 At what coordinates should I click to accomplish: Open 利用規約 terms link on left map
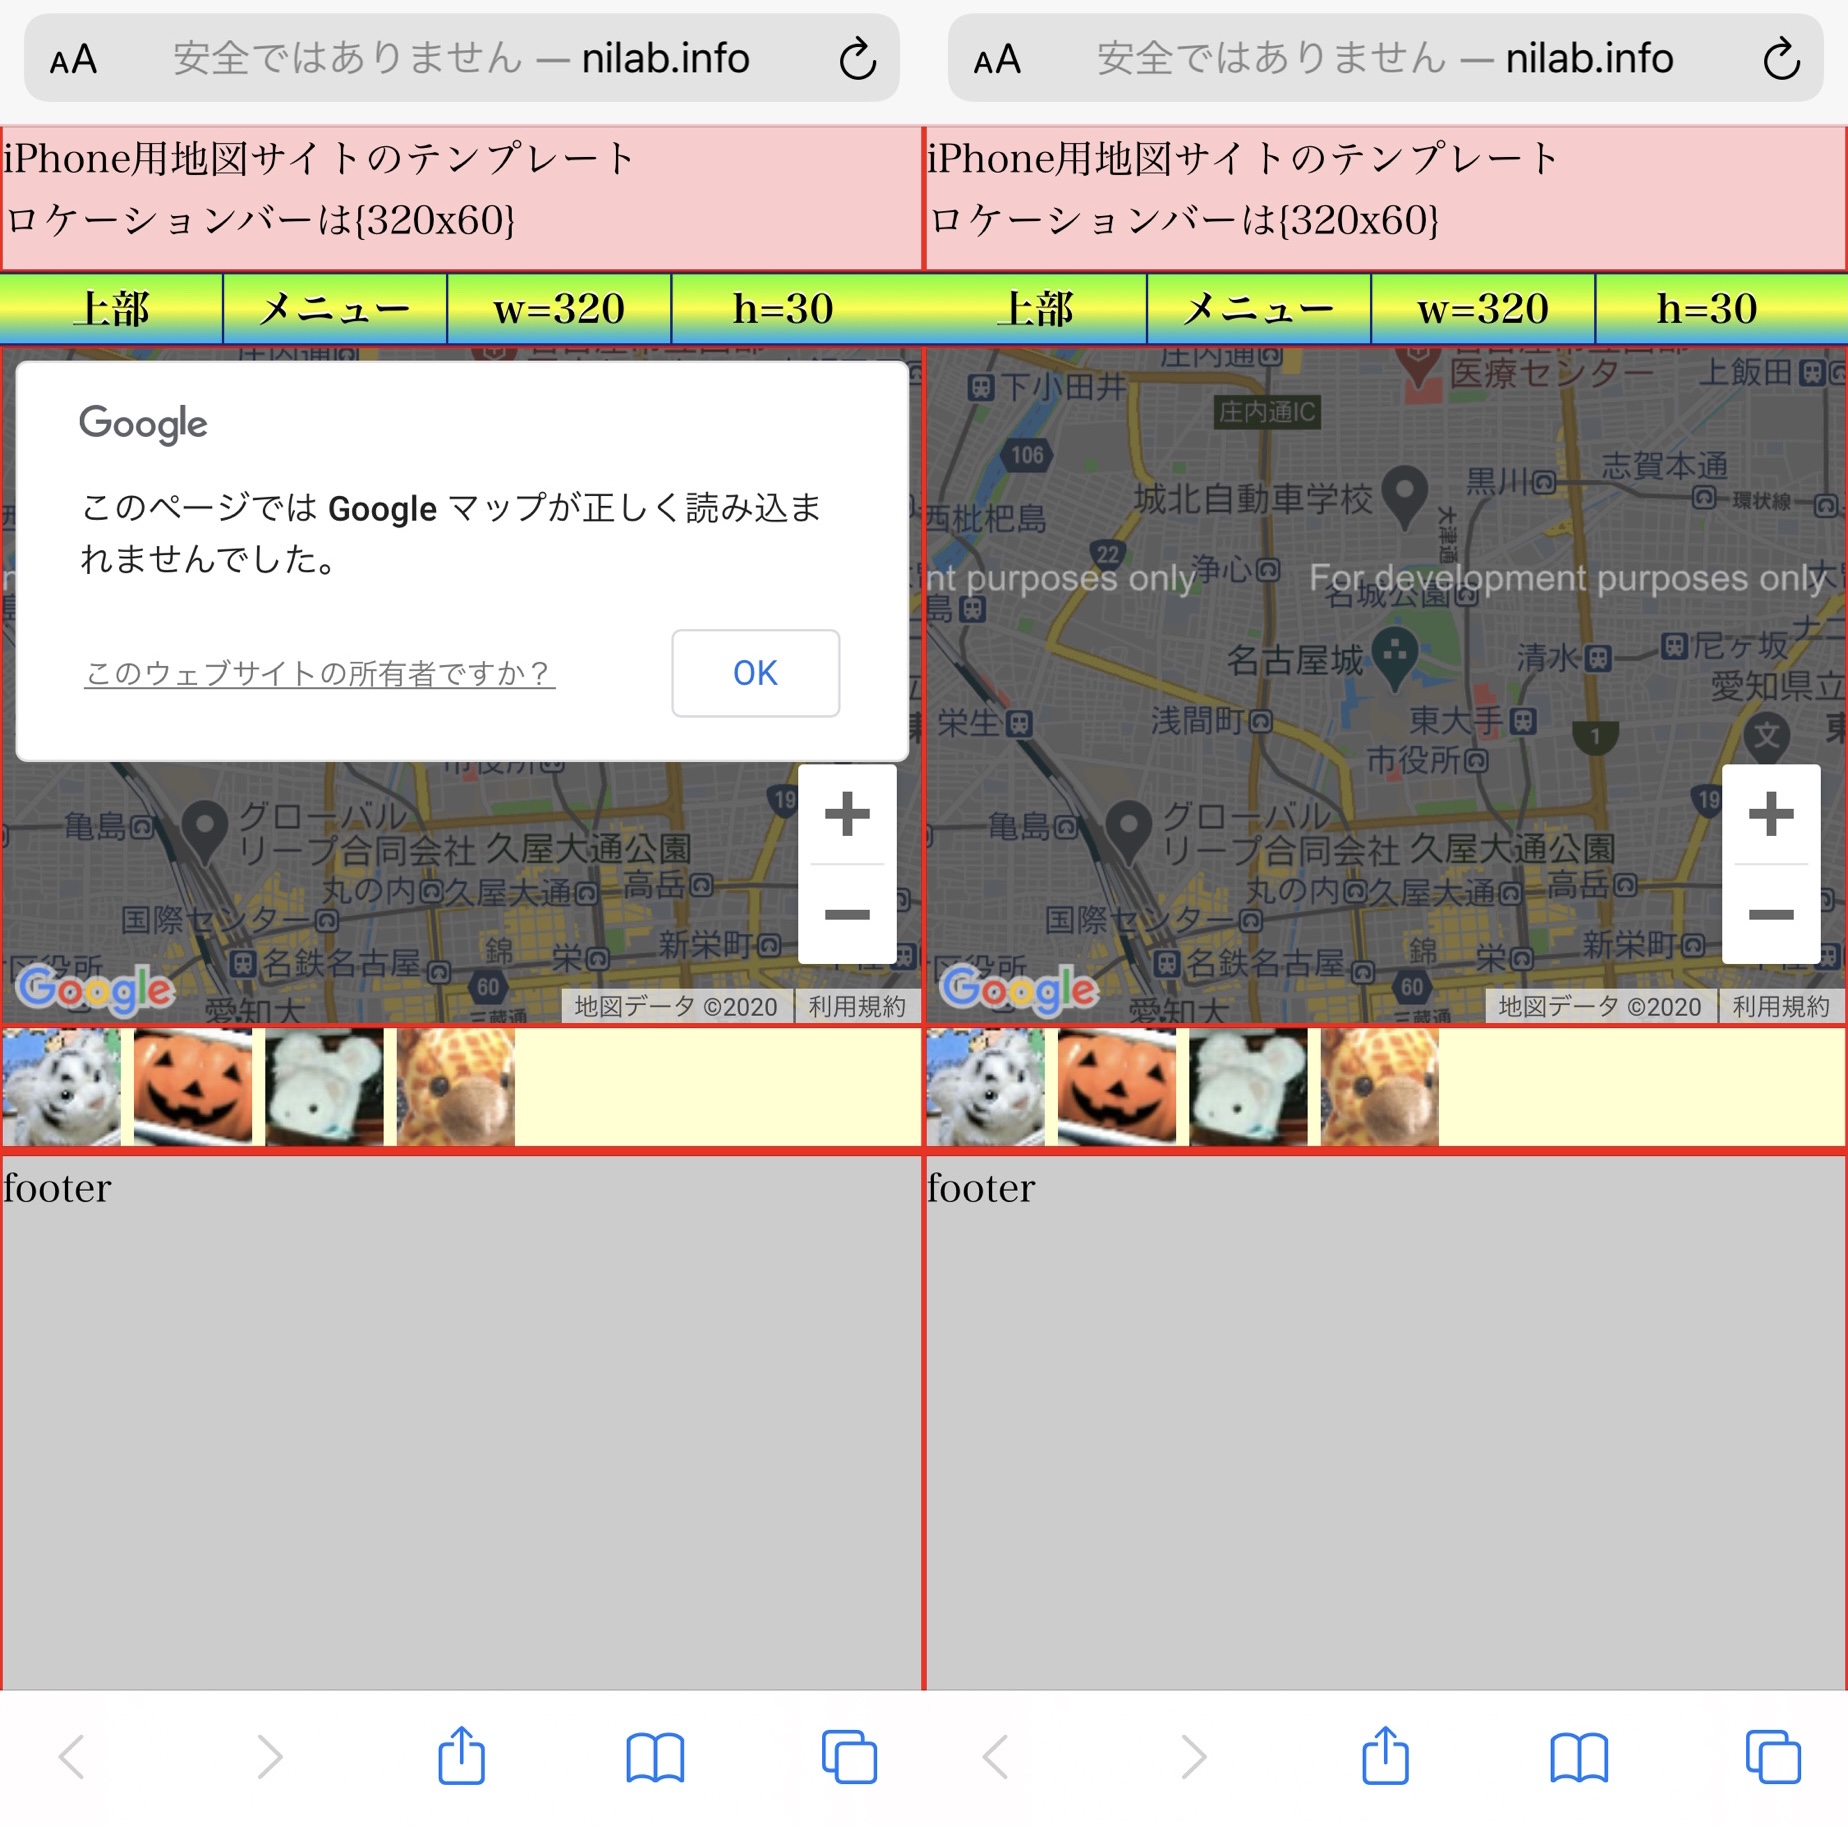857,1006
